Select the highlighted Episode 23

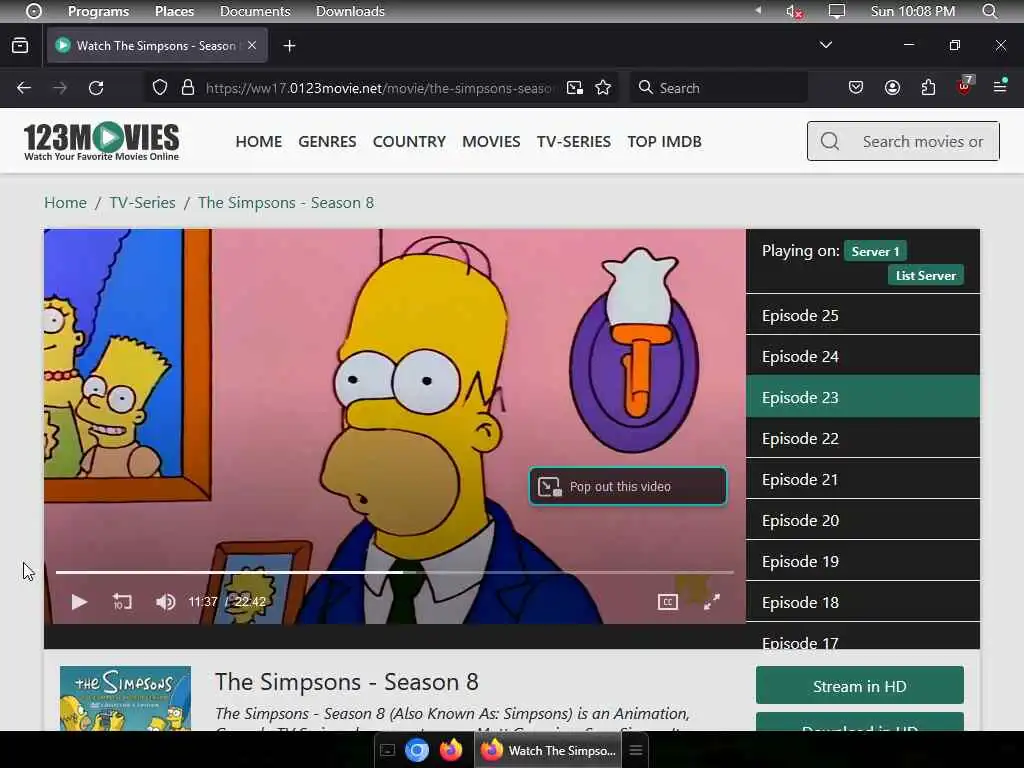(863, 397)
